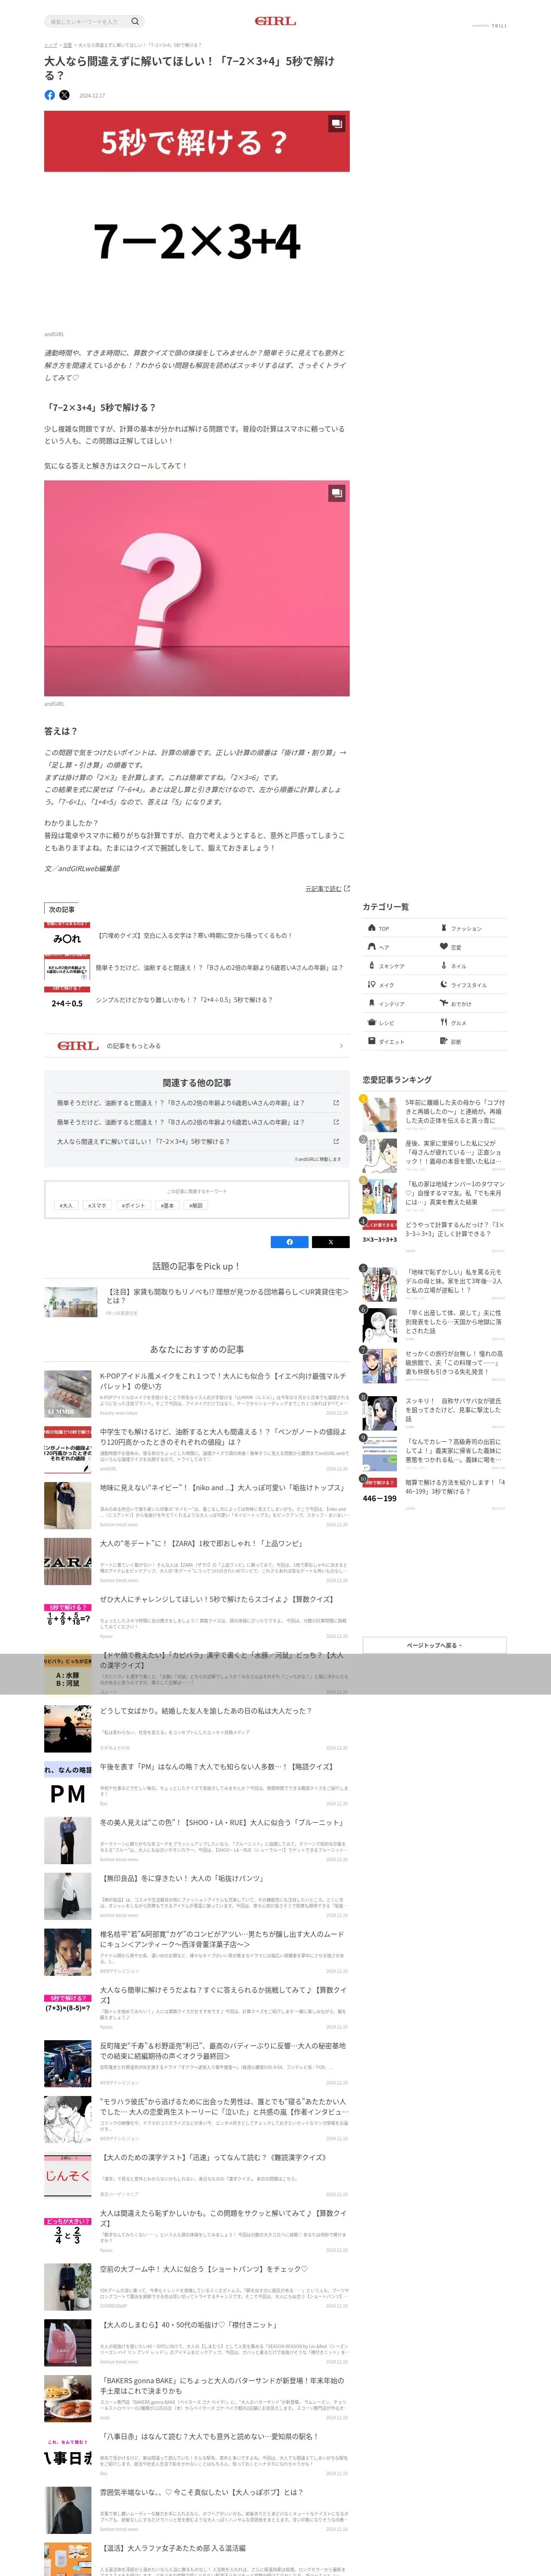The image size is (551, 2576).
Task: Select the #ポイント keyword tag
Action: (134, 1205)
